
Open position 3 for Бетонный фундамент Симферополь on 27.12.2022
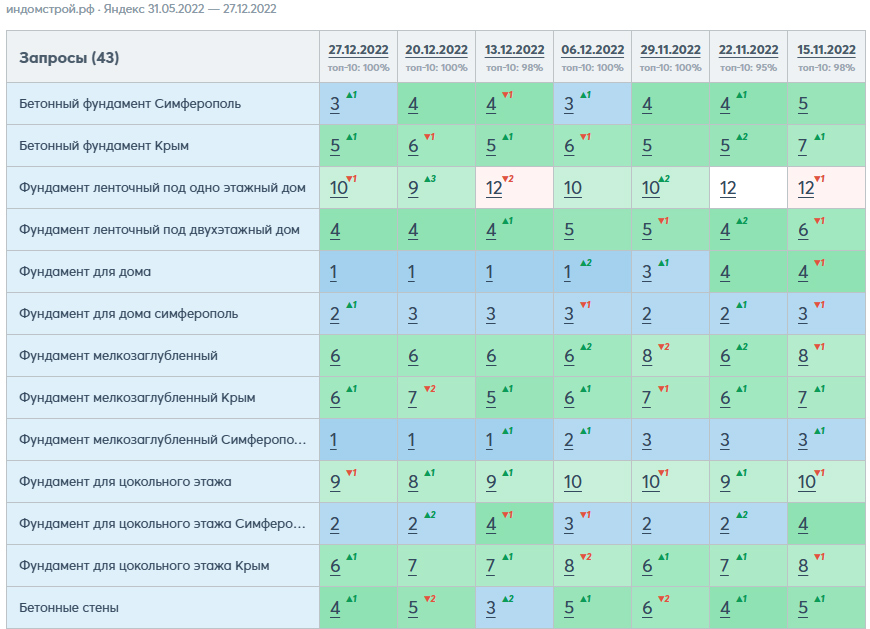point(335,104)
